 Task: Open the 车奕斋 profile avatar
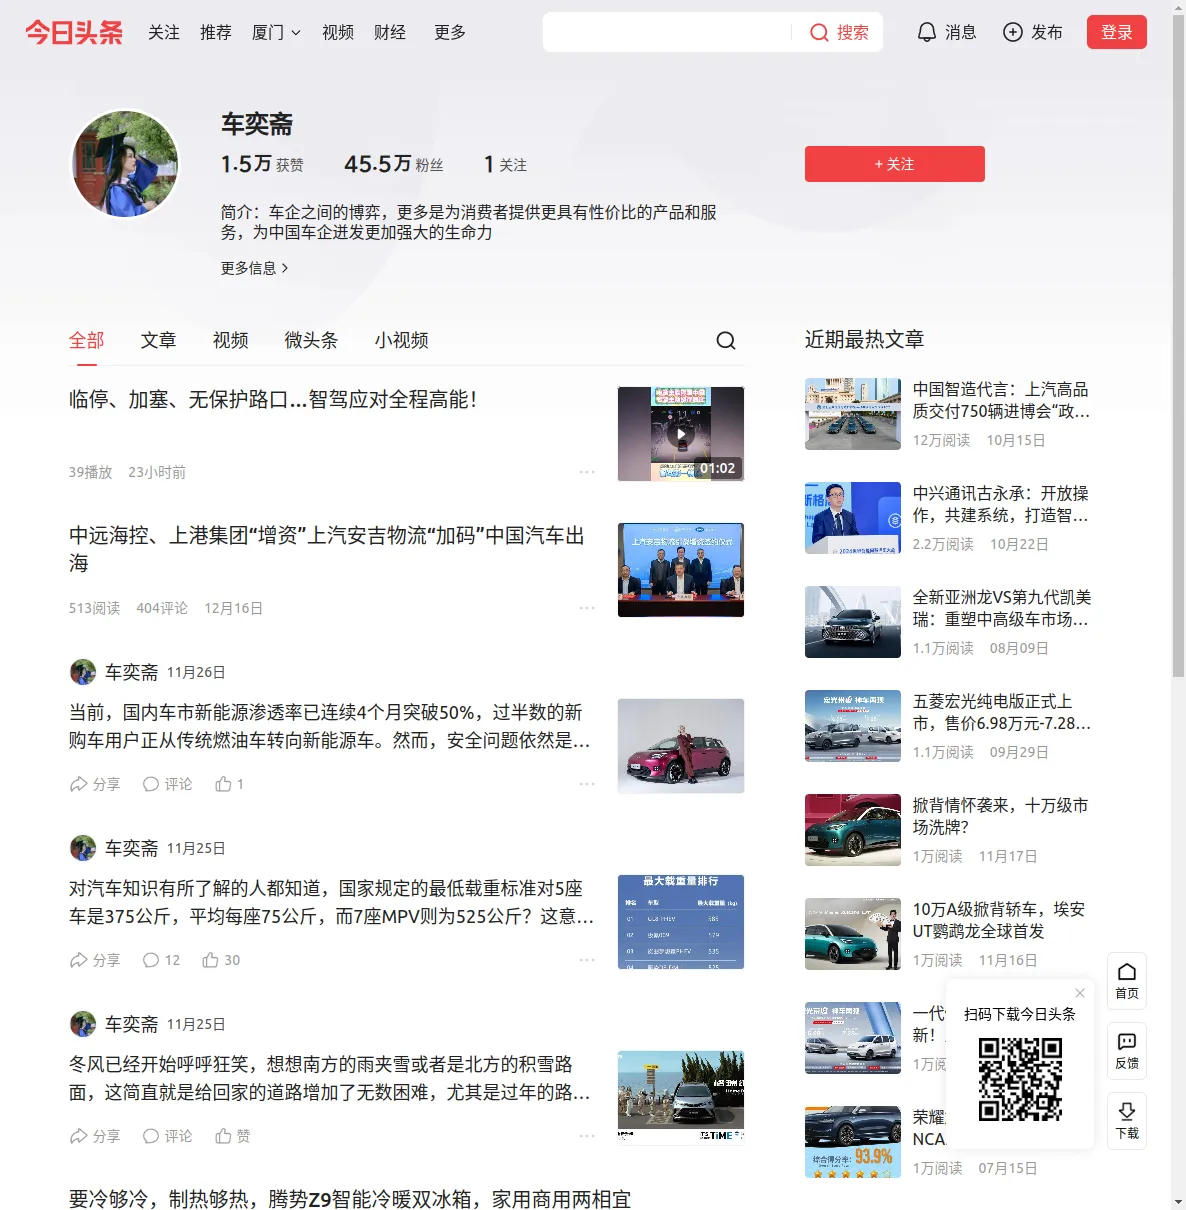click(125, 164)
